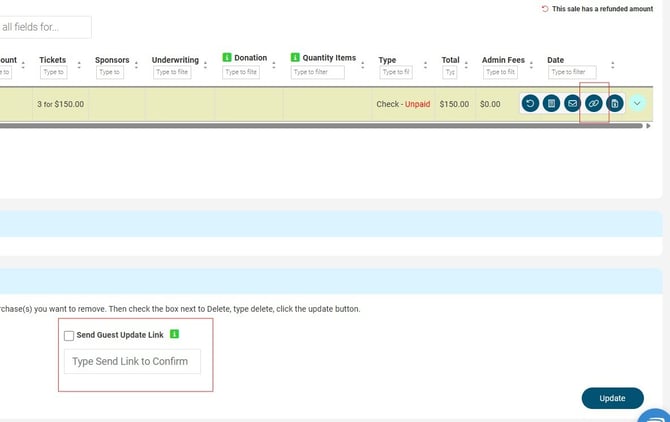The image size is (670, 422).
Task: Click the refund (undo arrow) icon
Action: click(x=530, y=103)
